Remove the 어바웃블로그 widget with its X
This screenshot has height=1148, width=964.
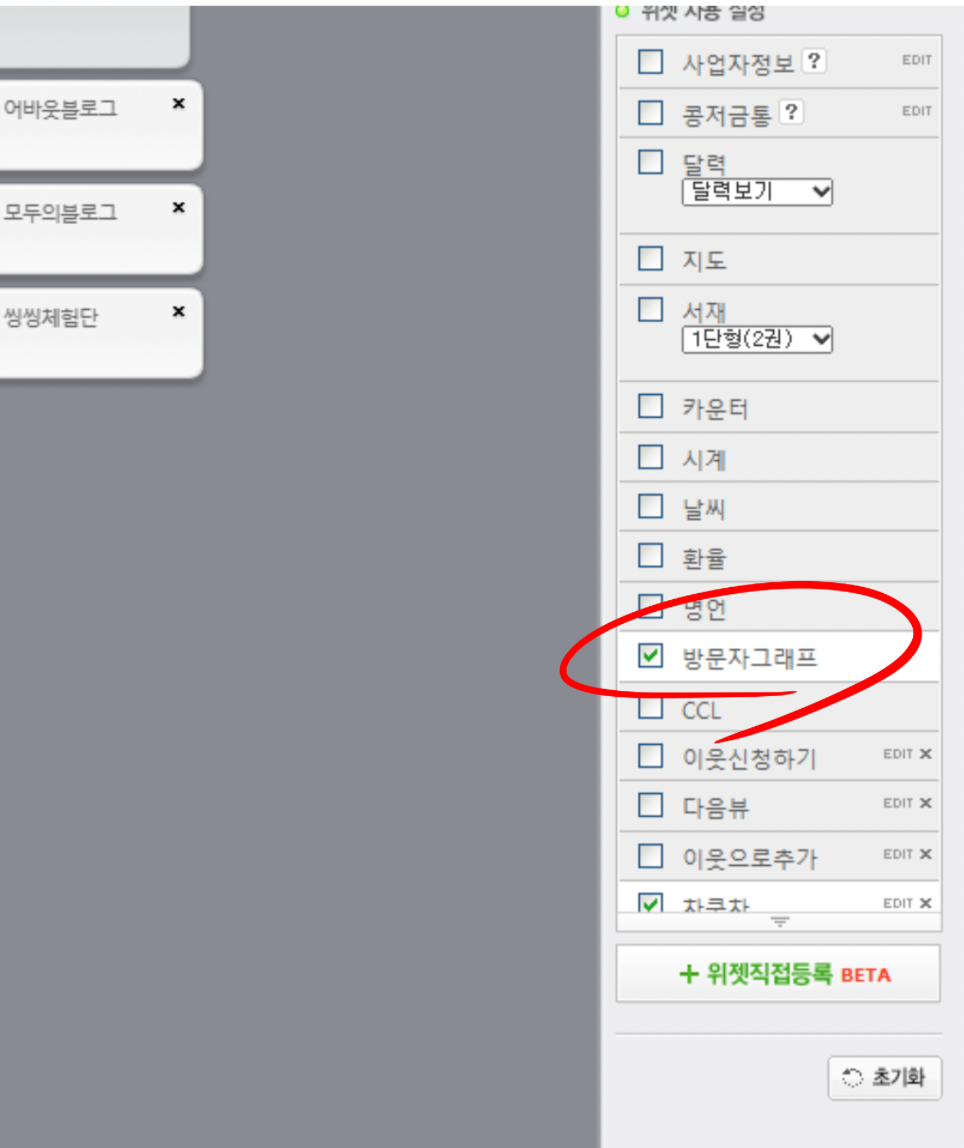[x=178, y=104]
